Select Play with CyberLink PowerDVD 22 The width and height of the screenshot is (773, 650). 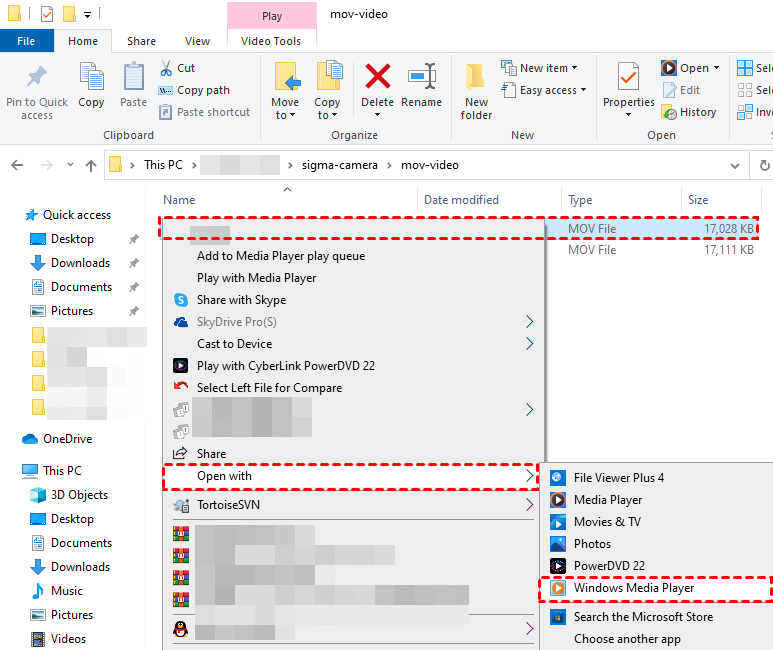[286, 366]
